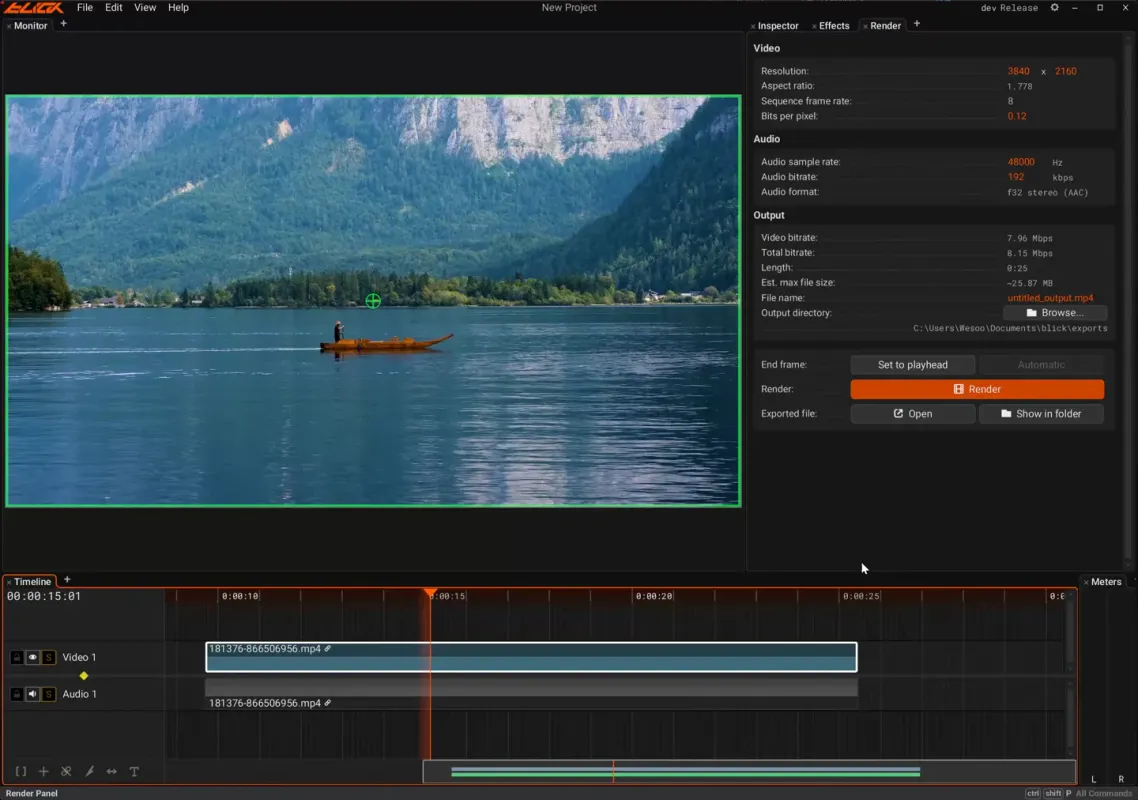
Task: Select the brackets tool in the timeline toolbar
Action: point(20,771)
